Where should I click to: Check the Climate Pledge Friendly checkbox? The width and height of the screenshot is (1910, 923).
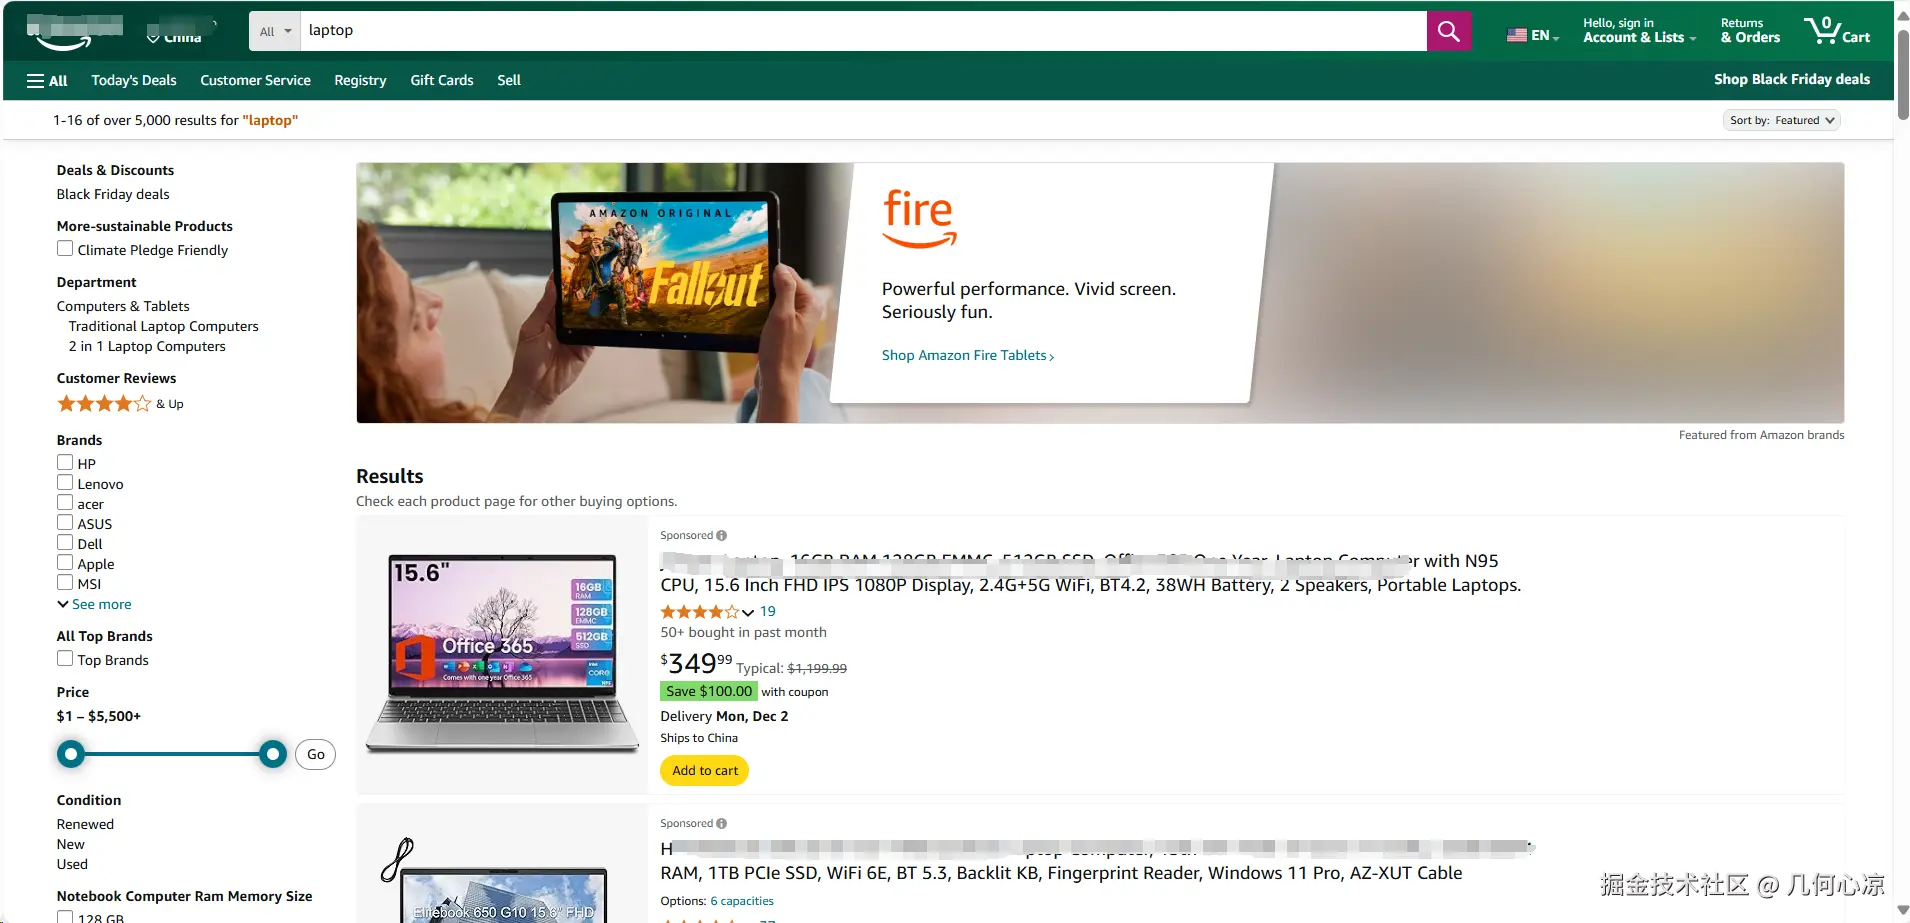[x=65, y=249]
